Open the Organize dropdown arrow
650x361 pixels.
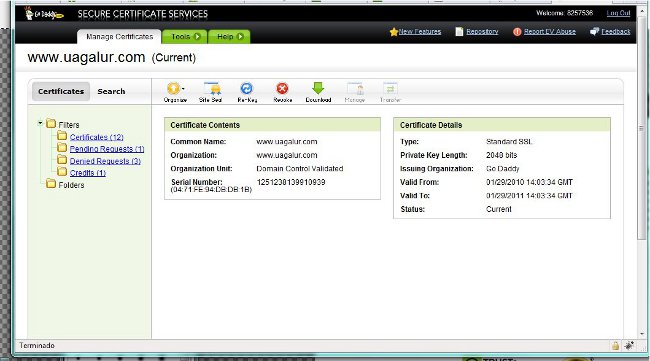pyautogui.click(x=183, y=89)
